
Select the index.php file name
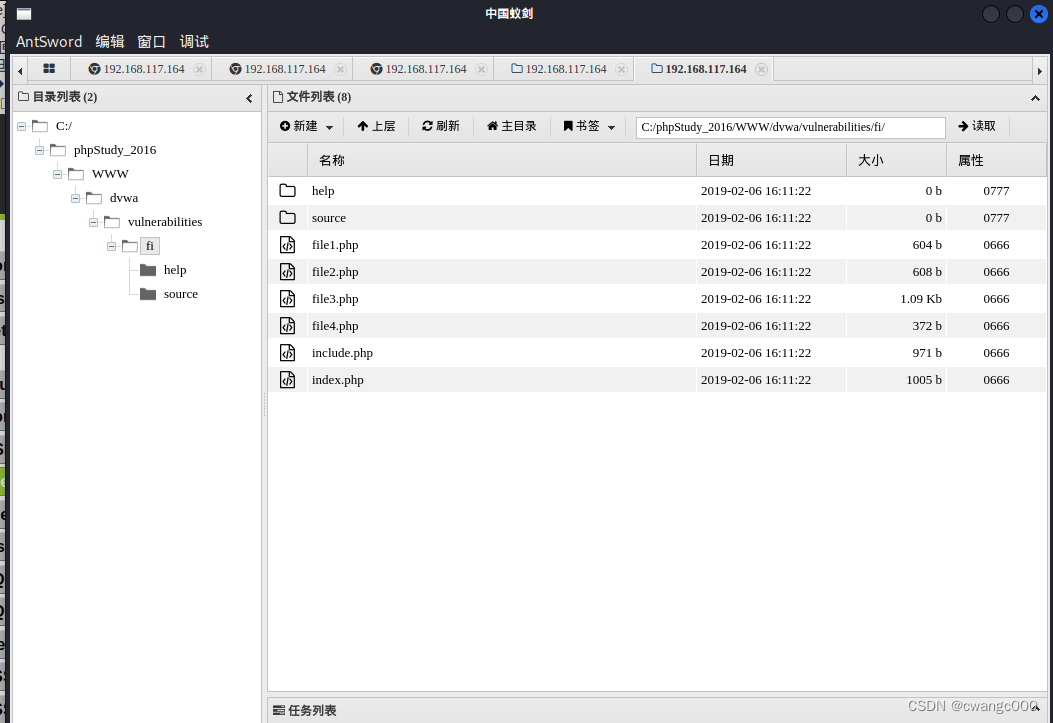[x=338, y=379]
